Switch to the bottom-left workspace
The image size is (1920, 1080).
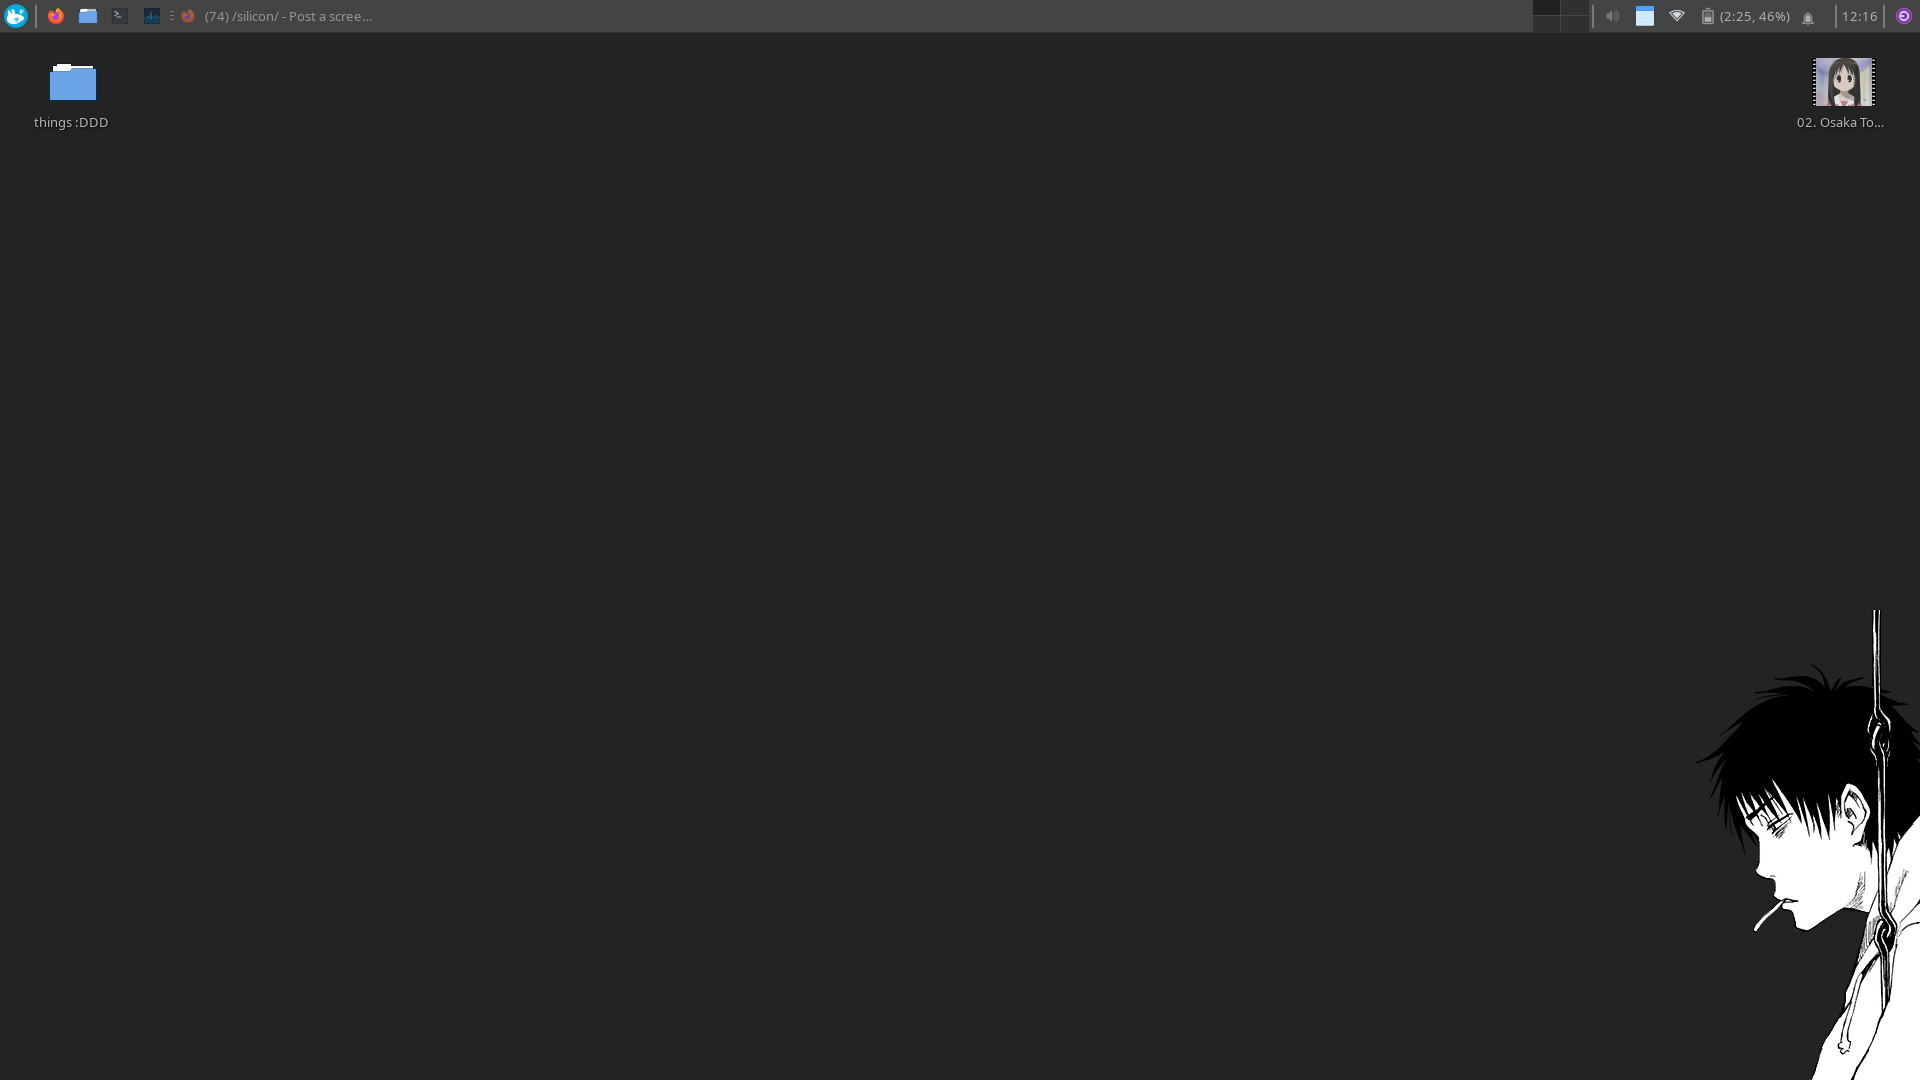(1546, 24)
